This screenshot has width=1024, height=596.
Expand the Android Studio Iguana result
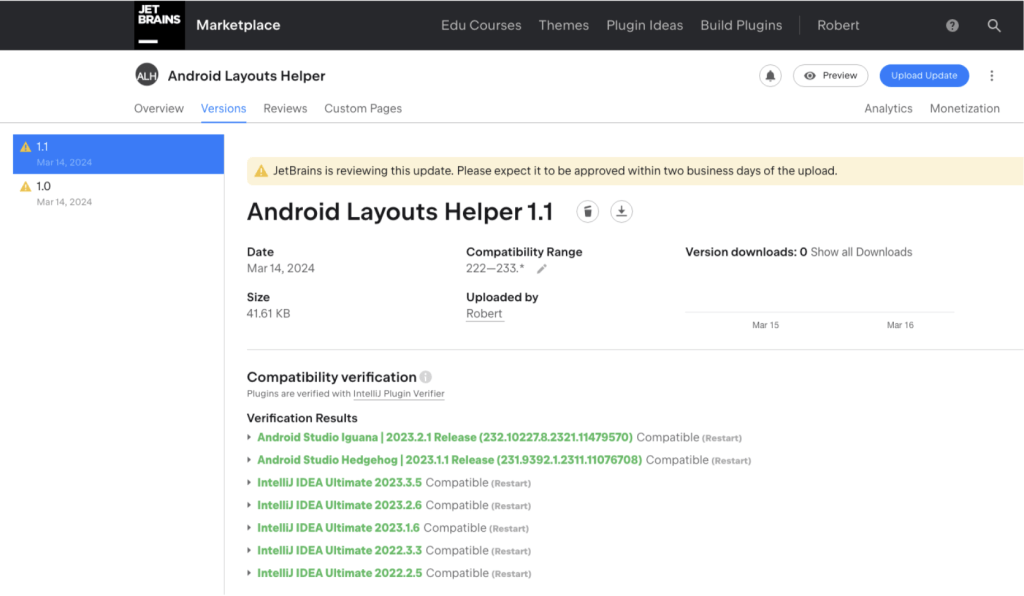(249, 437)
